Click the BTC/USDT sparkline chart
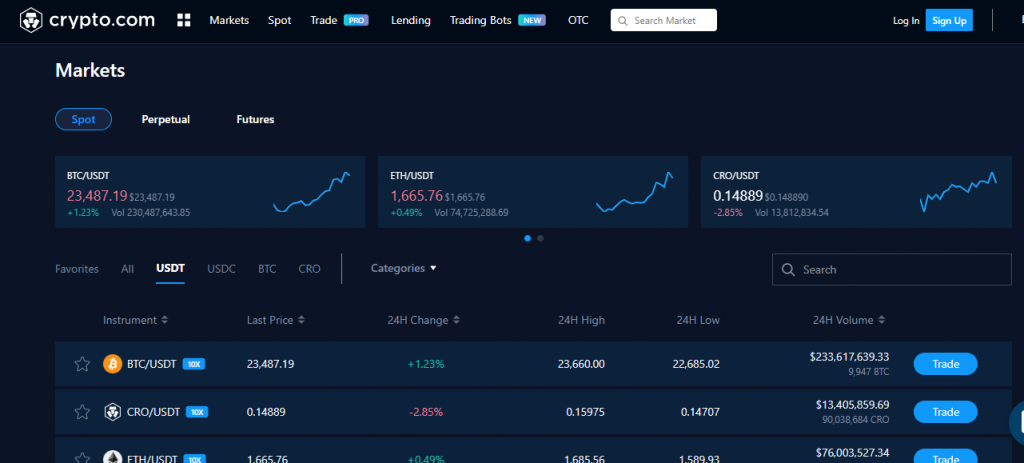The width and height of the screenshot is (1024, 463). [312, 192]
